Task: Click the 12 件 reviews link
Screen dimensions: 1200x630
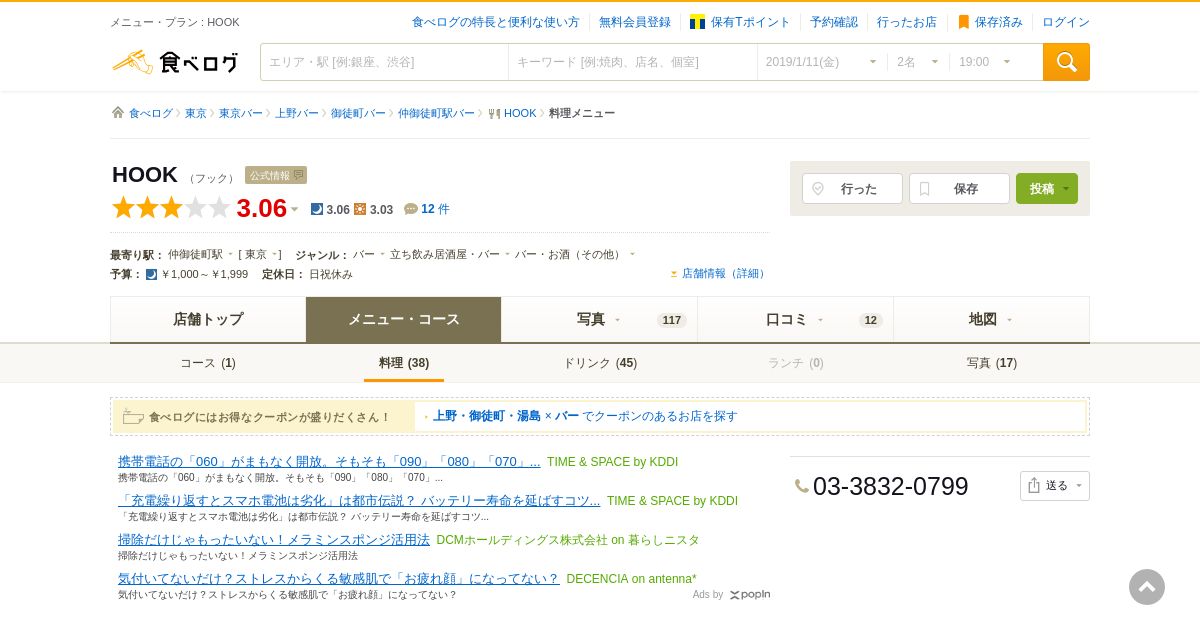Action: [x=435, y=209]
